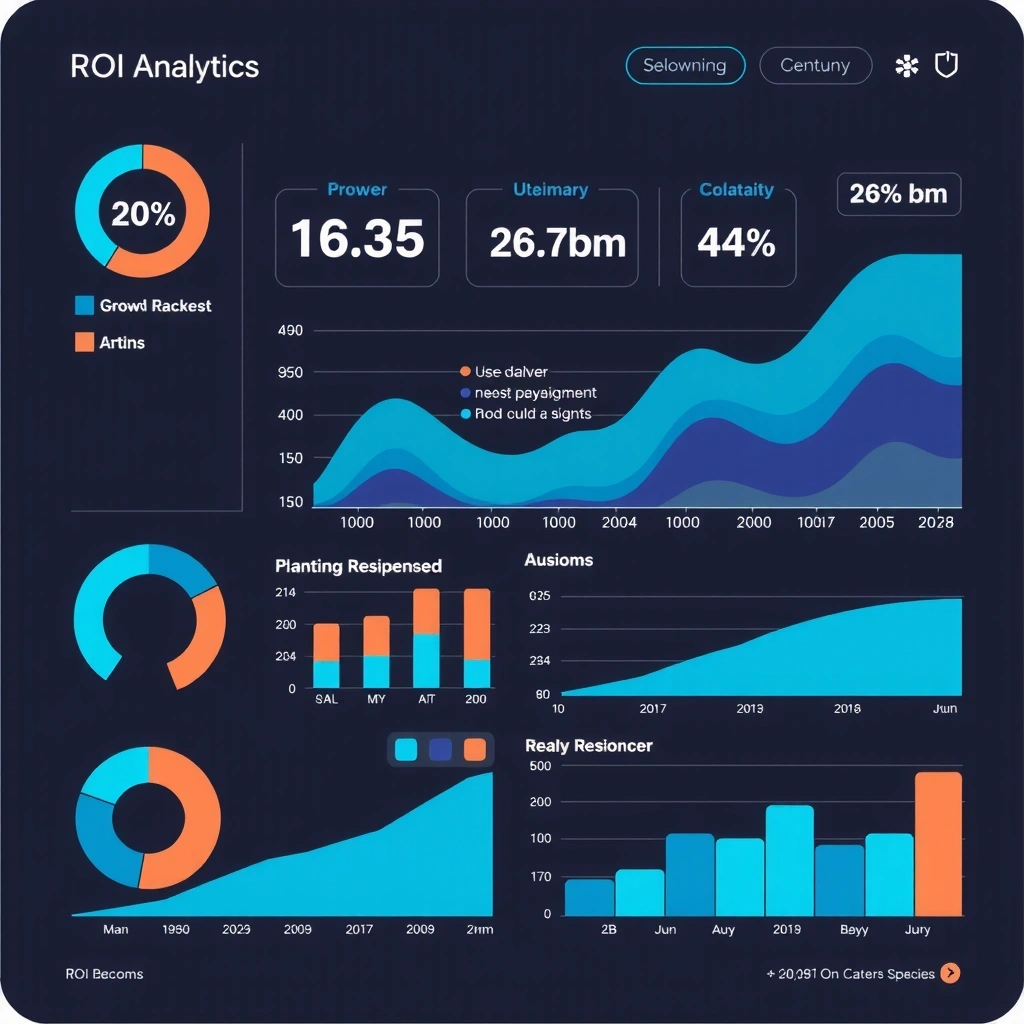
Task: Click the tallest bar in Planting Respensed chart
Action: (426, 640)
